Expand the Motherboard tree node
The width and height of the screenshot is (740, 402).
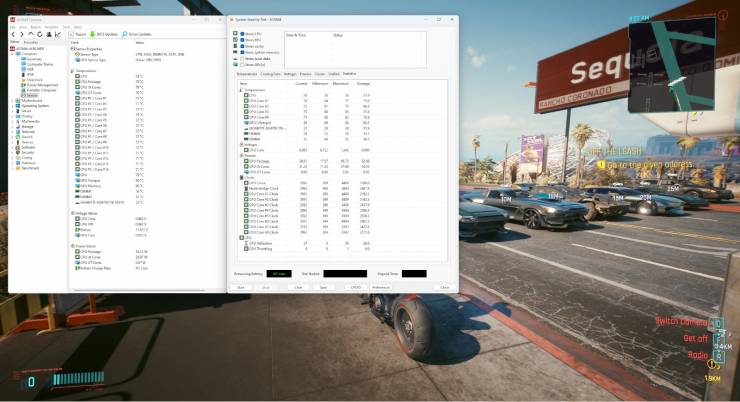12,100
